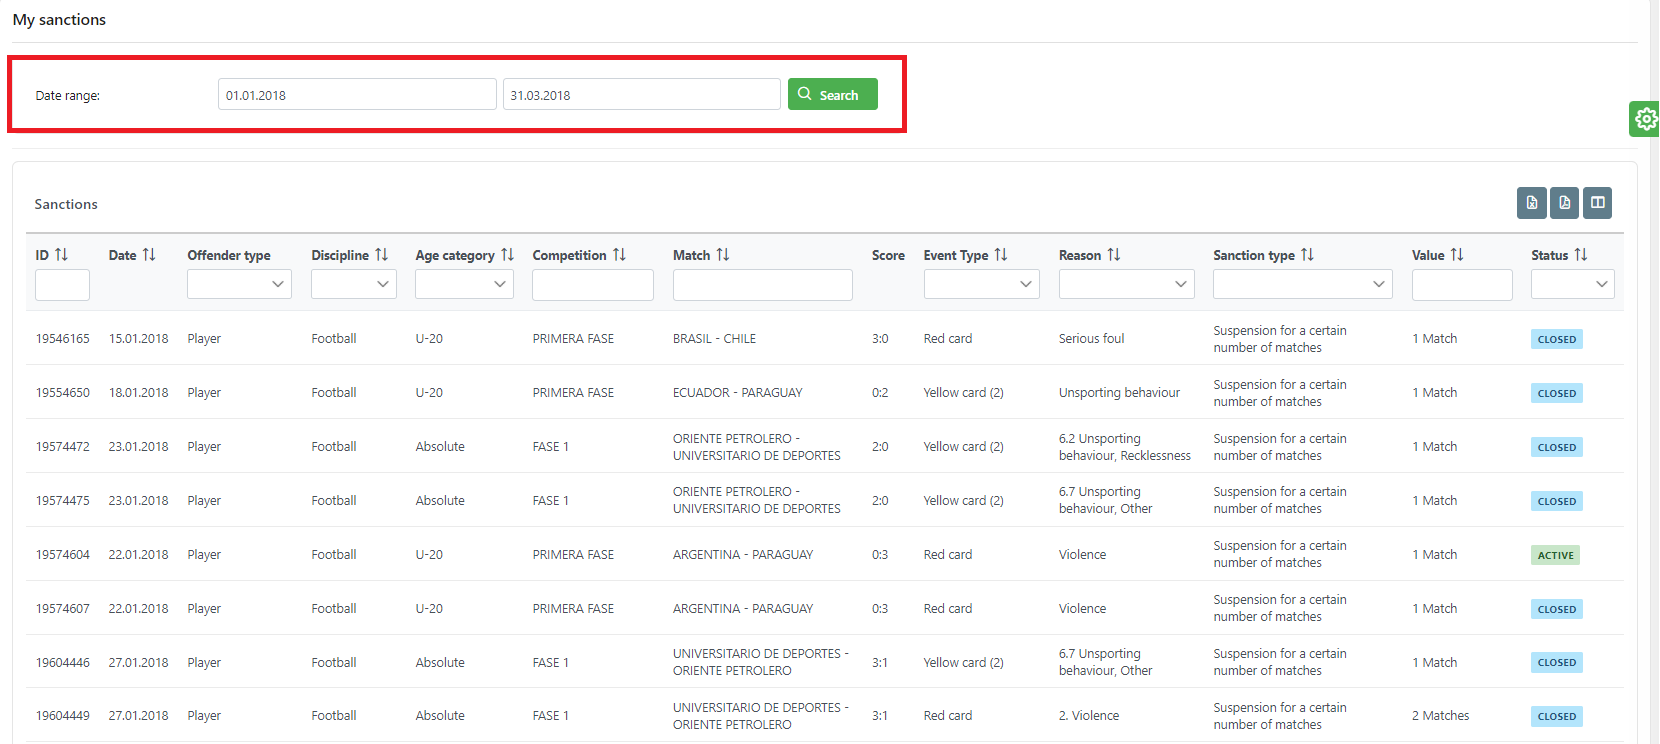
Task: Click the green Search button
Action: pyautogui.click(x=832, y=94)
